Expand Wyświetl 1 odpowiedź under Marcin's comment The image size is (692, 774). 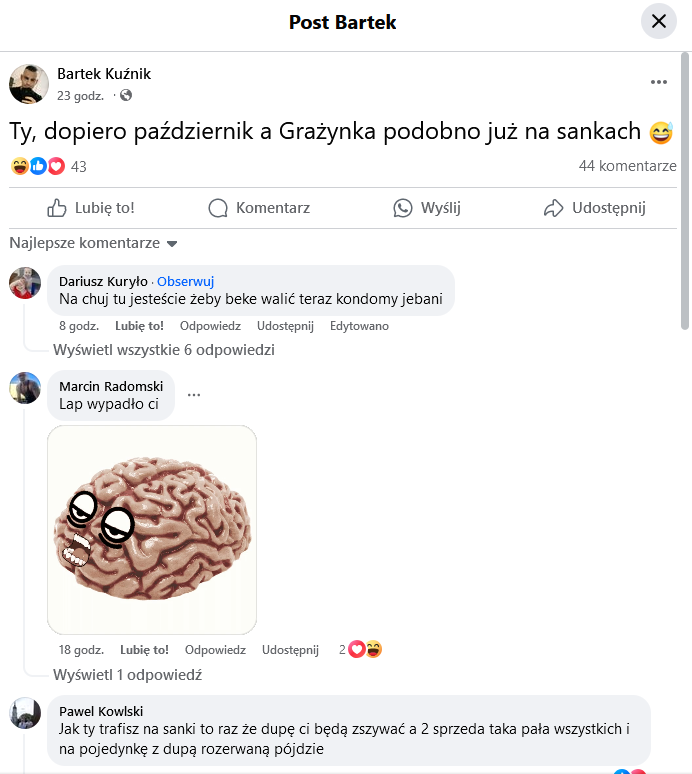pyautogui.click(x=127, y=675)
